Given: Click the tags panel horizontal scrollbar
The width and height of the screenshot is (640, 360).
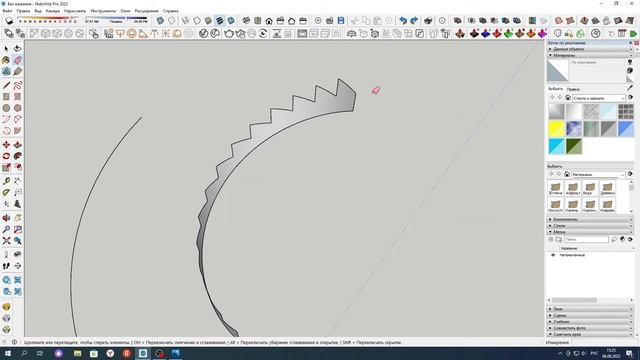Looking at the screenshot, I should pyautogui.click(x=574, y=300).
